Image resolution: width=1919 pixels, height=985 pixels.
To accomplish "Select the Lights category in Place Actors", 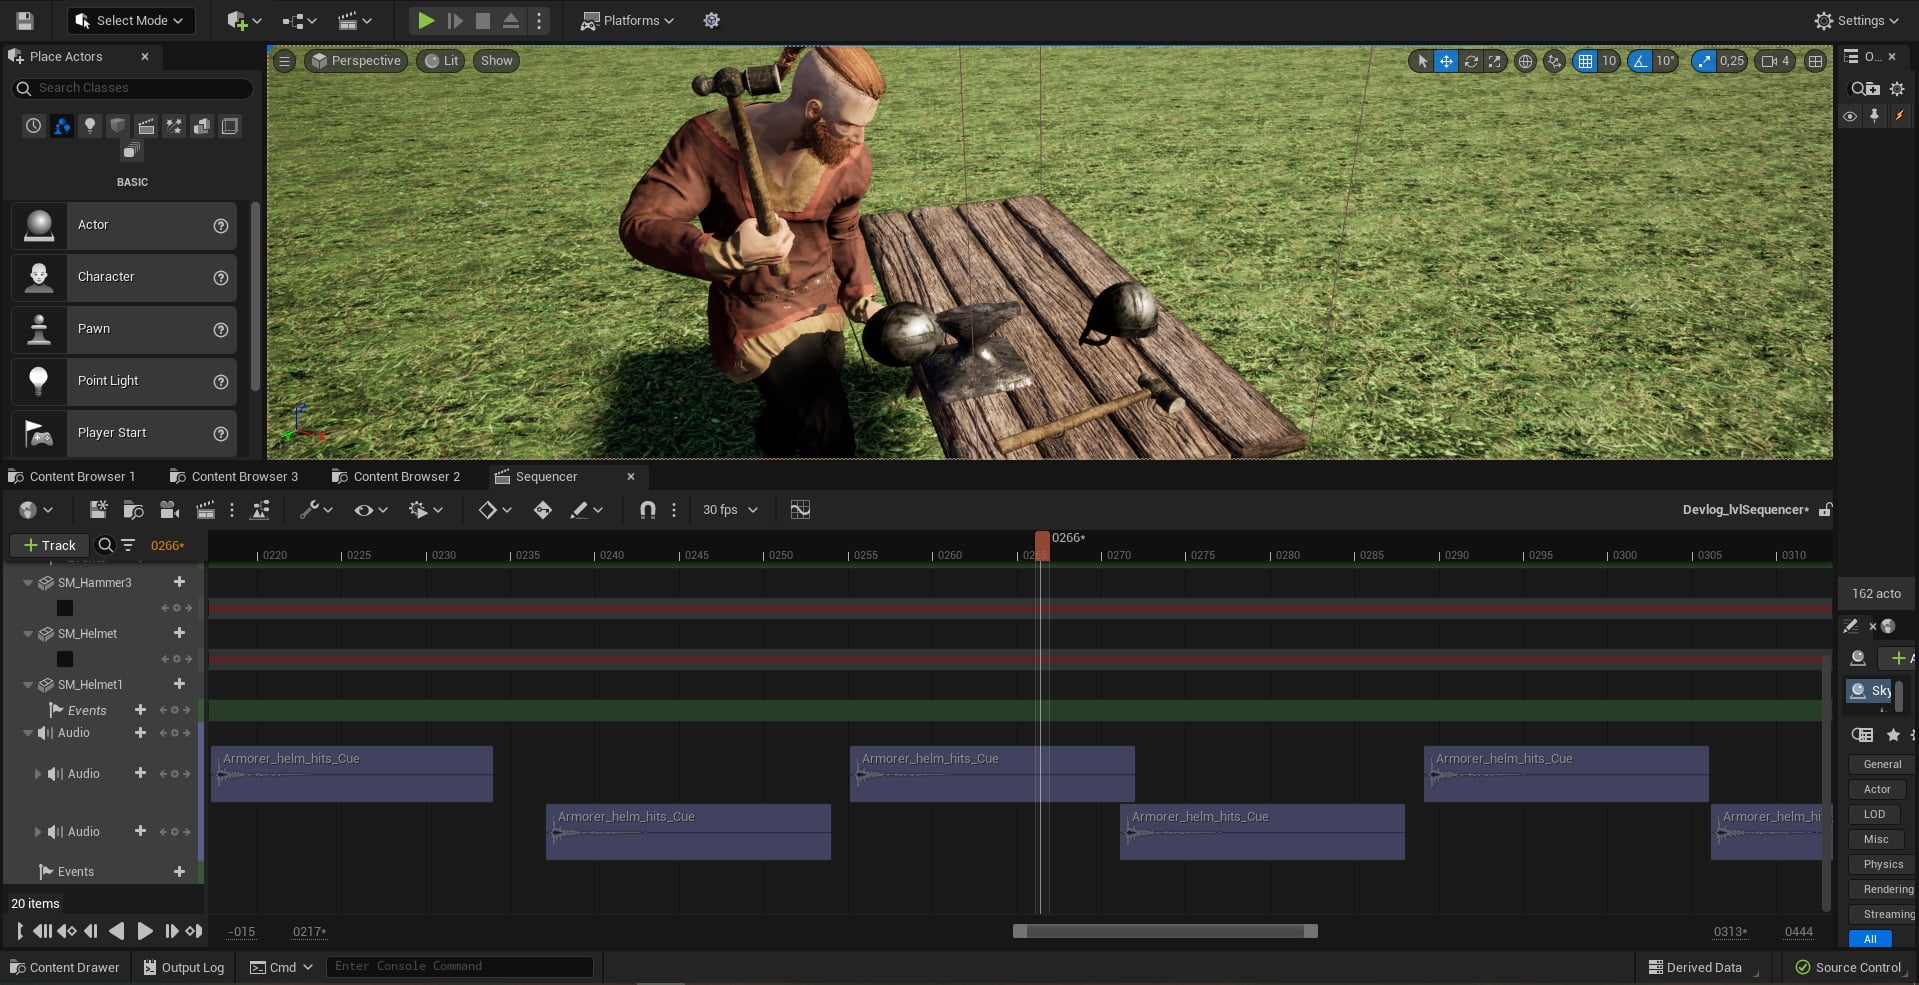I will point(90,126).
